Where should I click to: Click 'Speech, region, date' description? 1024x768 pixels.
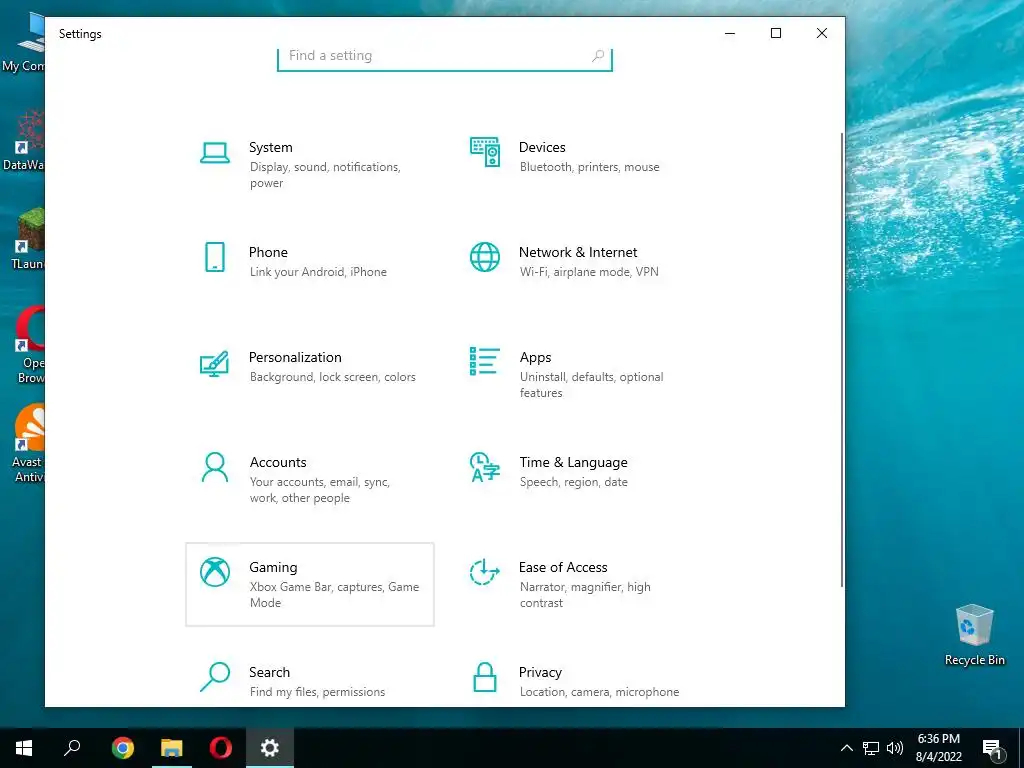(573, 482)
